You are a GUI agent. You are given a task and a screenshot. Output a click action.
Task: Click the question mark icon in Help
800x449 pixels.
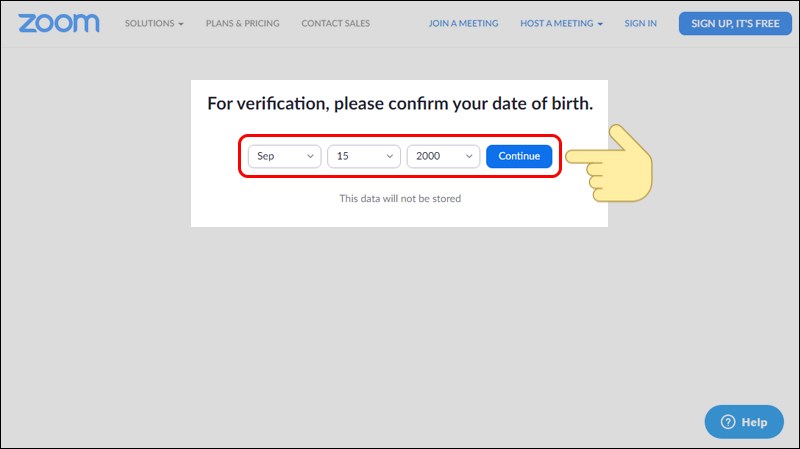[727, 422]
